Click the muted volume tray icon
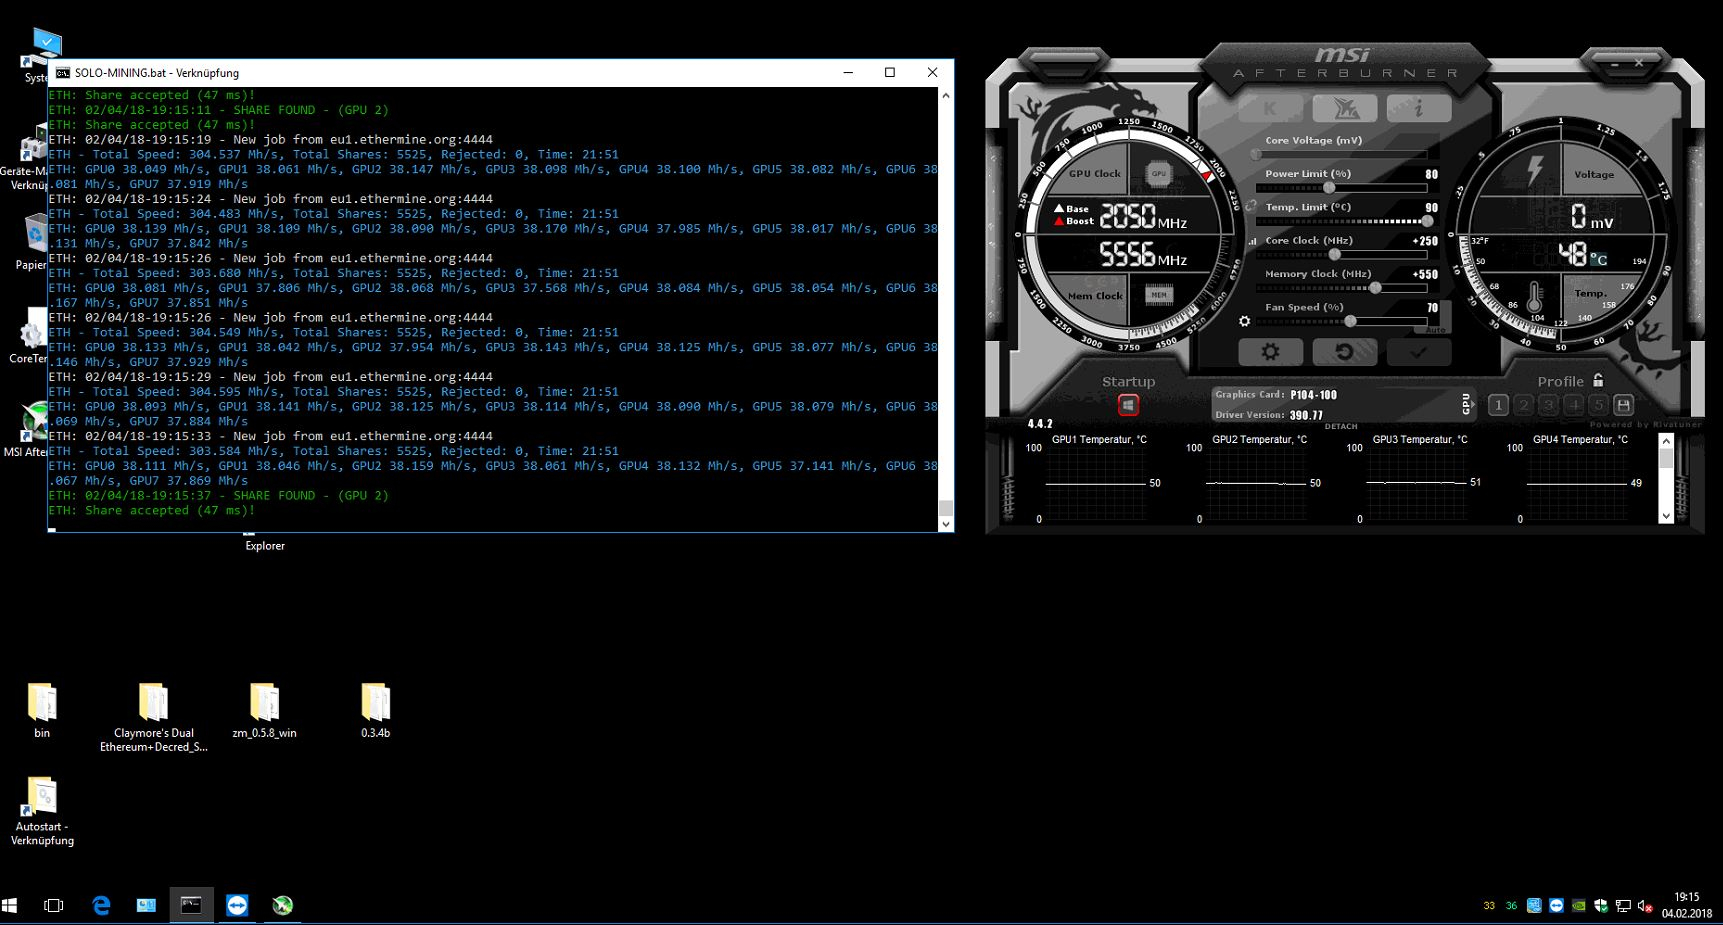Screen dimensions: 1723x925 (1645, 906)
